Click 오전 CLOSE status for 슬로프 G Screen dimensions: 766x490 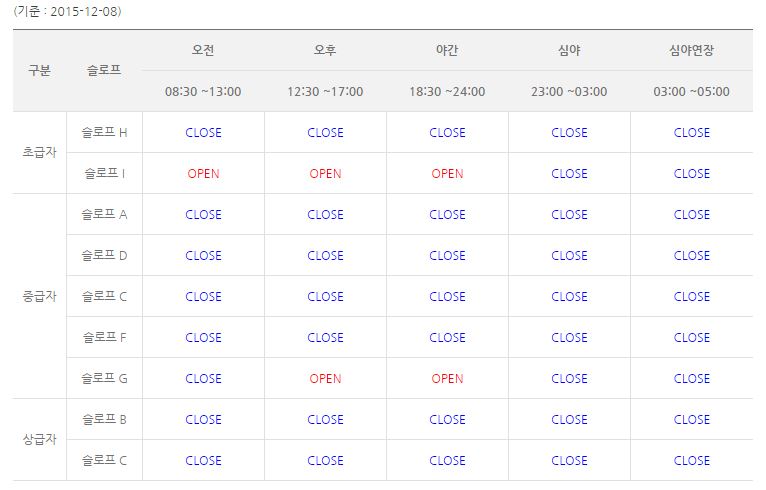(203, 378)
